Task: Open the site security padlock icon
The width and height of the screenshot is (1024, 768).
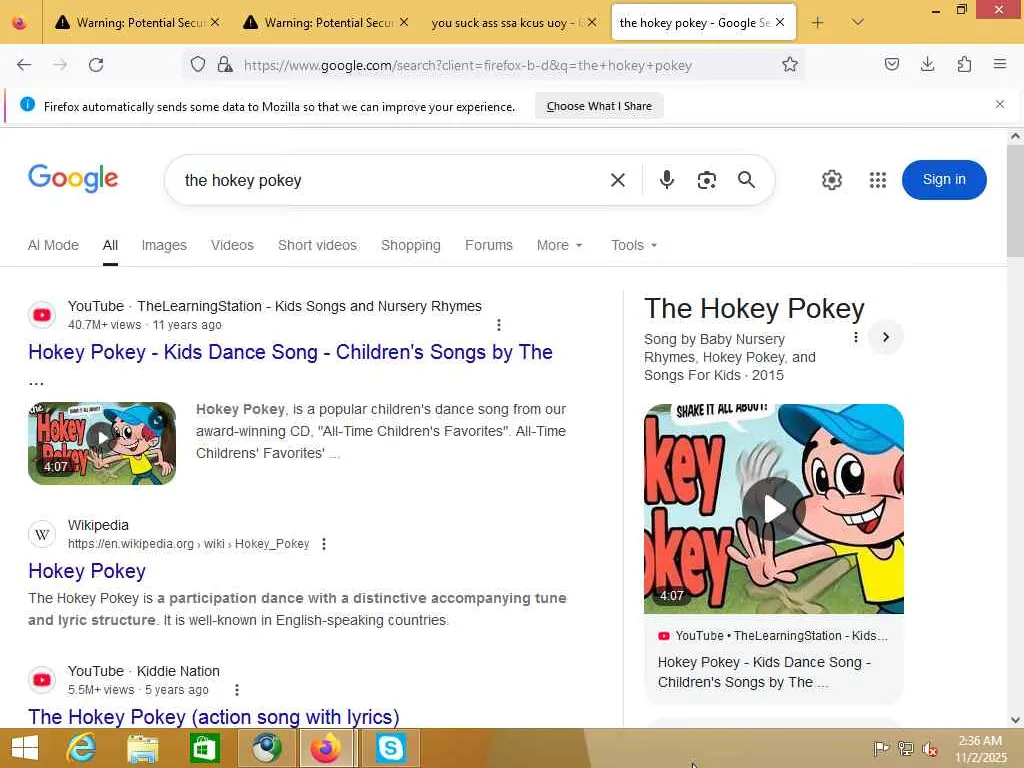Action: (x=225, y=64)
